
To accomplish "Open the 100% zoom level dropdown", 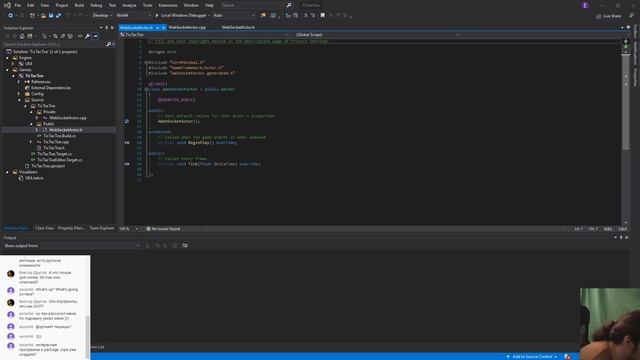I will click(x=129, y=229).
